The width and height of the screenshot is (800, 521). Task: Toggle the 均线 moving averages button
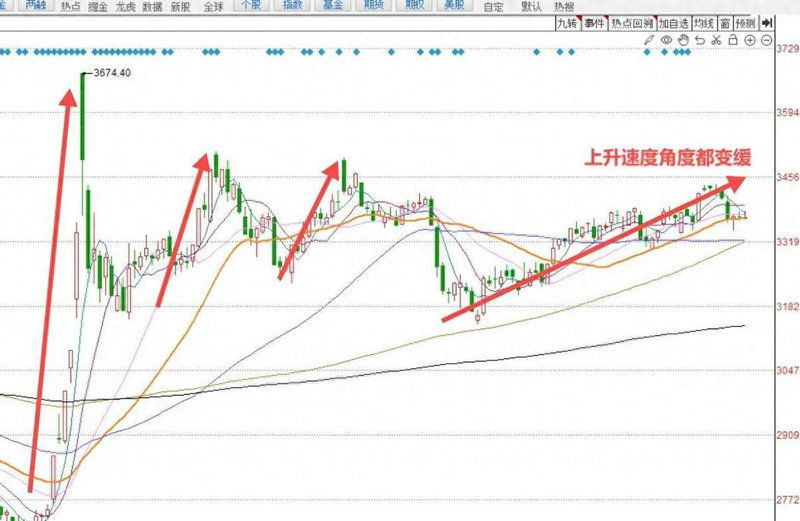705,23
